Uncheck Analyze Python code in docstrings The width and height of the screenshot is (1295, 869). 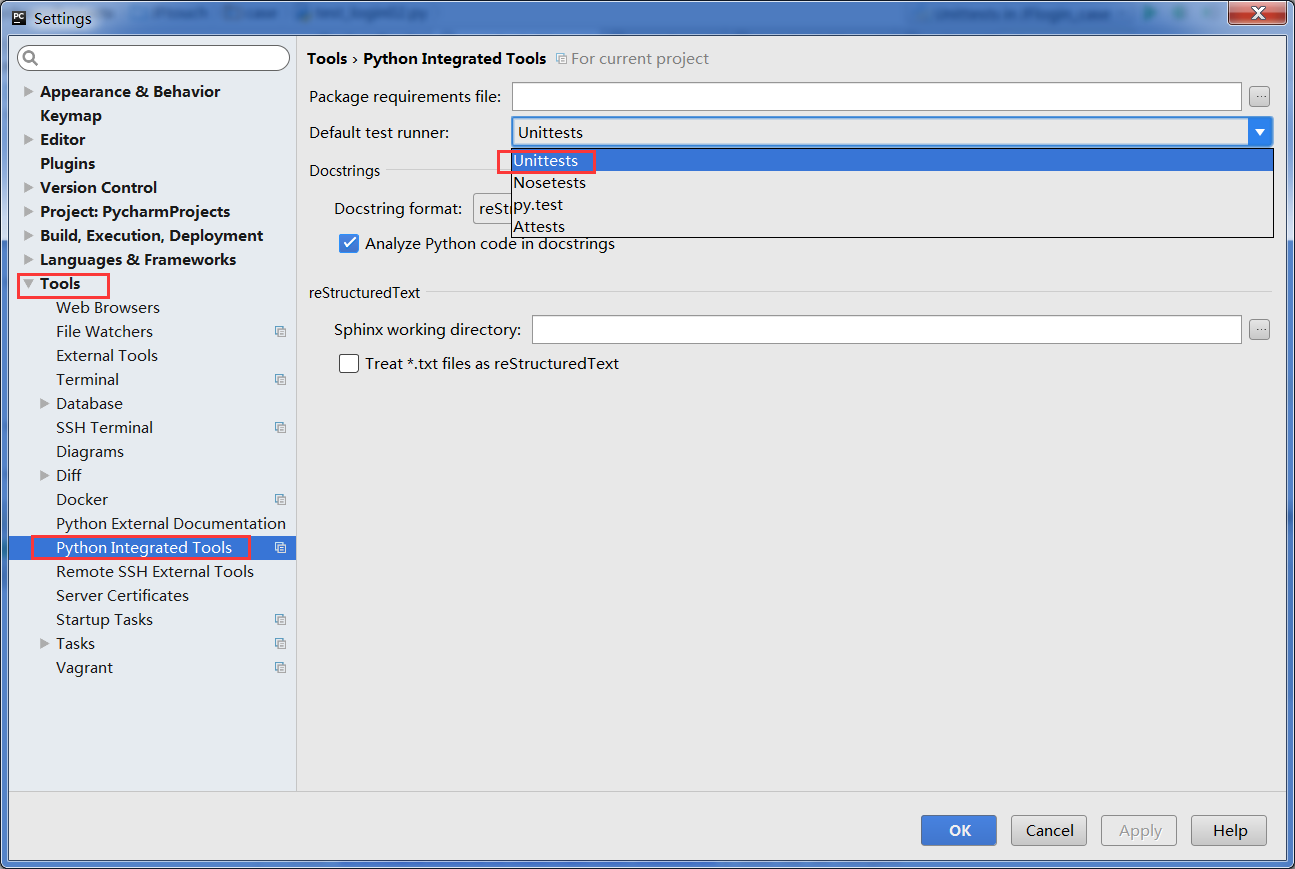click(349, 243)
